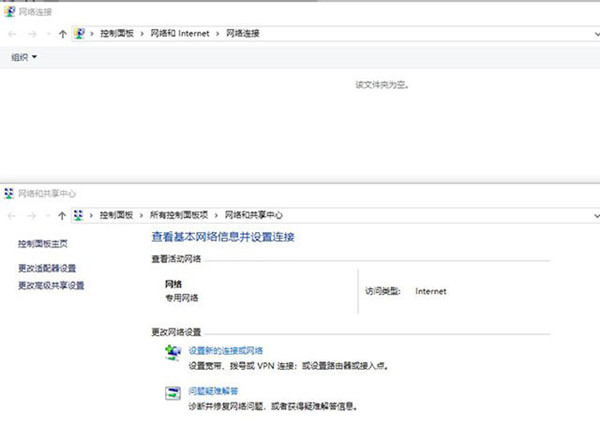Select 网络连接 breadcrumb in address bar
600x439 pixels.
click(243, 34)
